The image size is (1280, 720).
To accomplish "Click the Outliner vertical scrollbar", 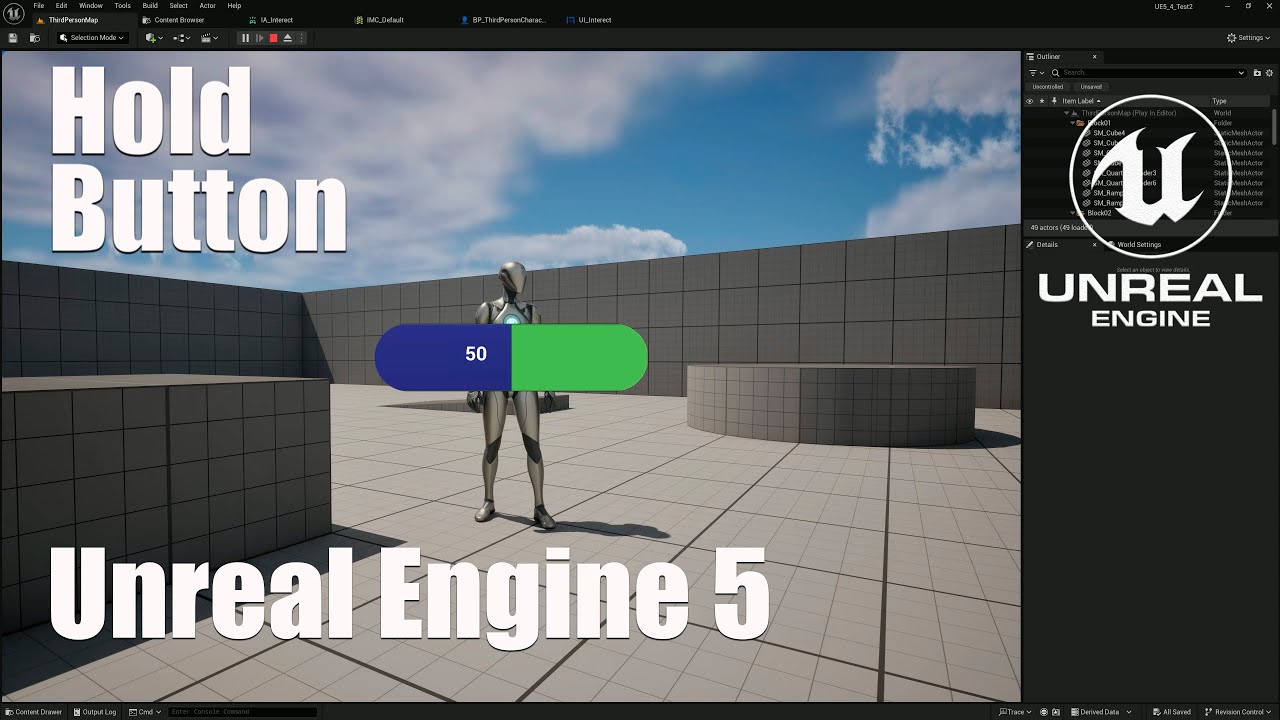I will [x=1275, y=128].
